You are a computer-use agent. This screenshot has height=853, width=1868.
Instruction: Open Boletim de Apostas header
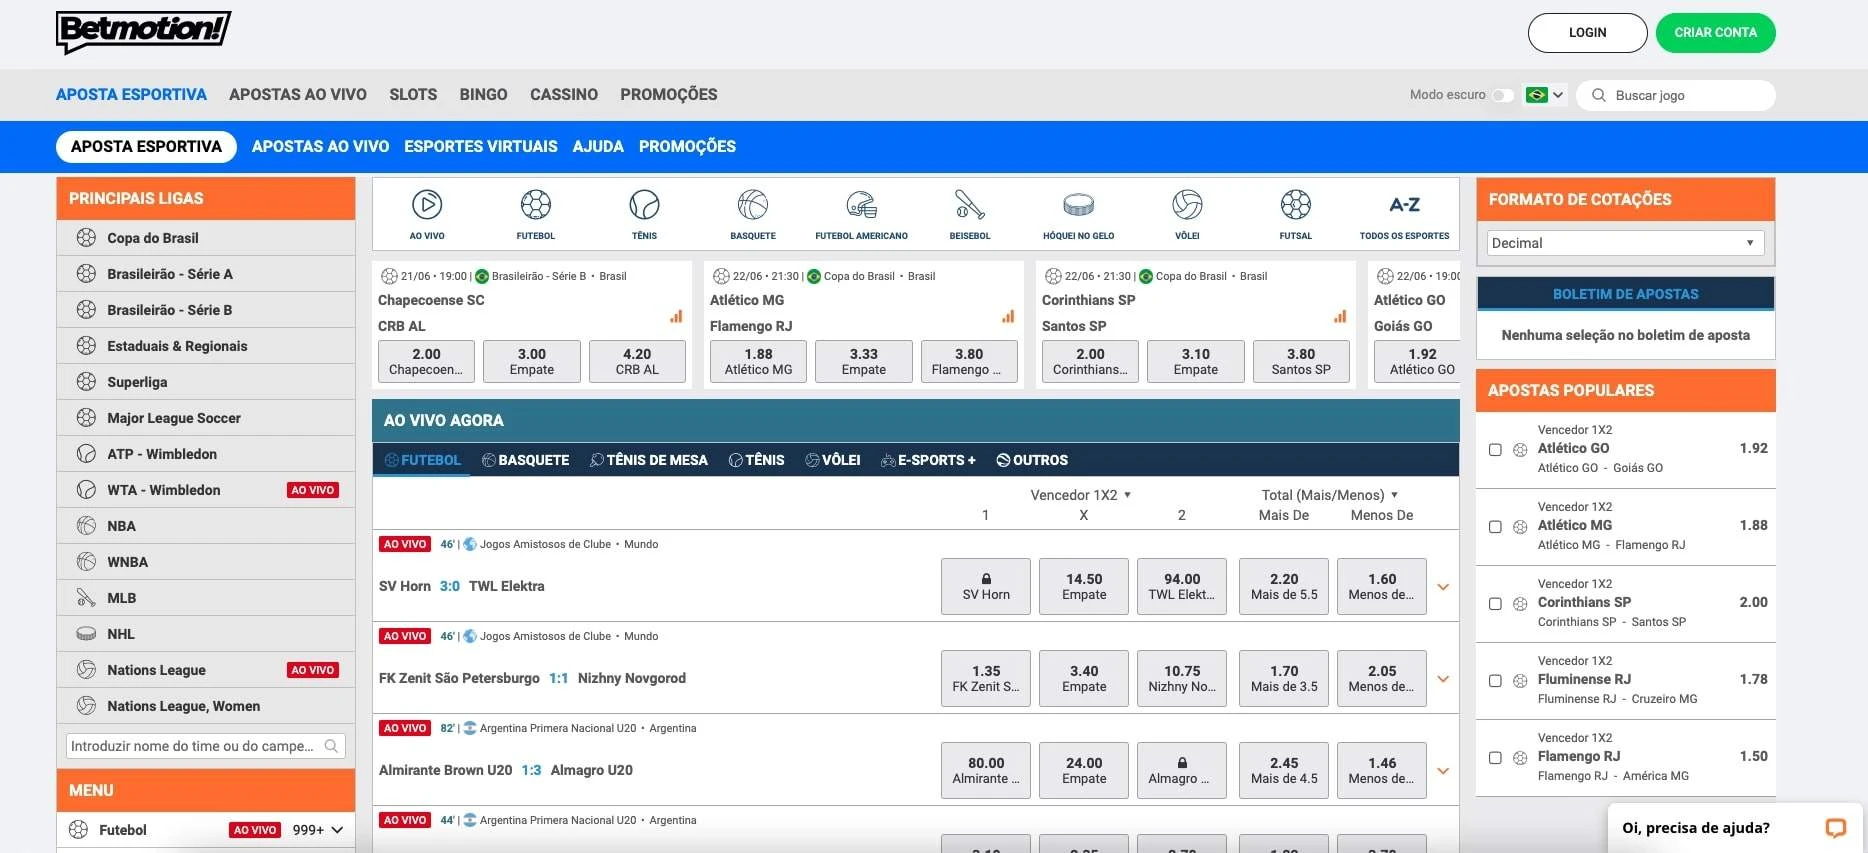click(1625, 294)
